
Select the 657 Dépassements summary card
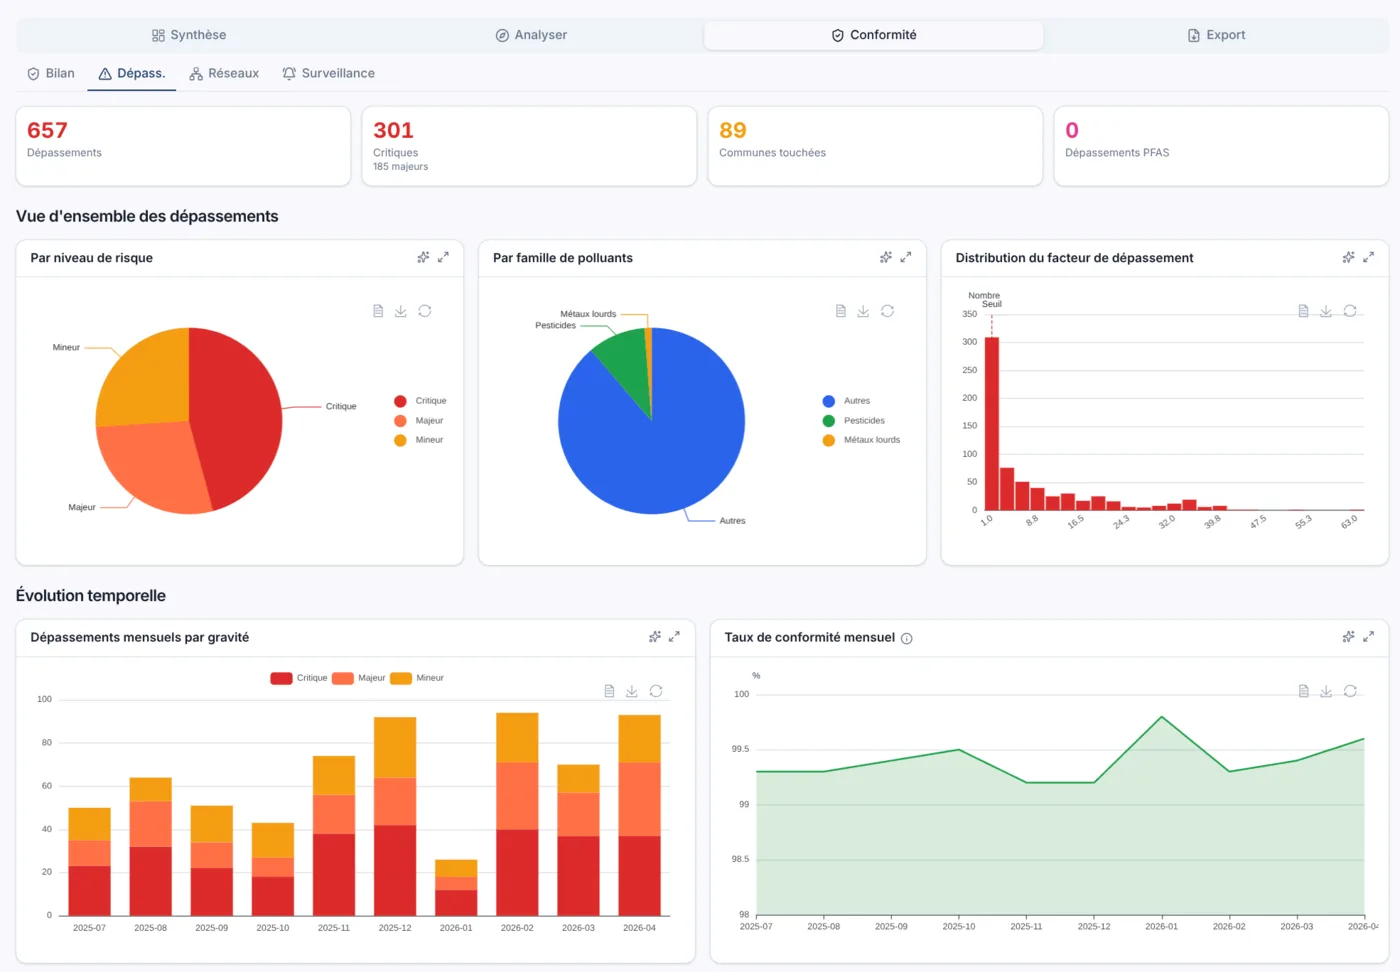tap(183, 146)
